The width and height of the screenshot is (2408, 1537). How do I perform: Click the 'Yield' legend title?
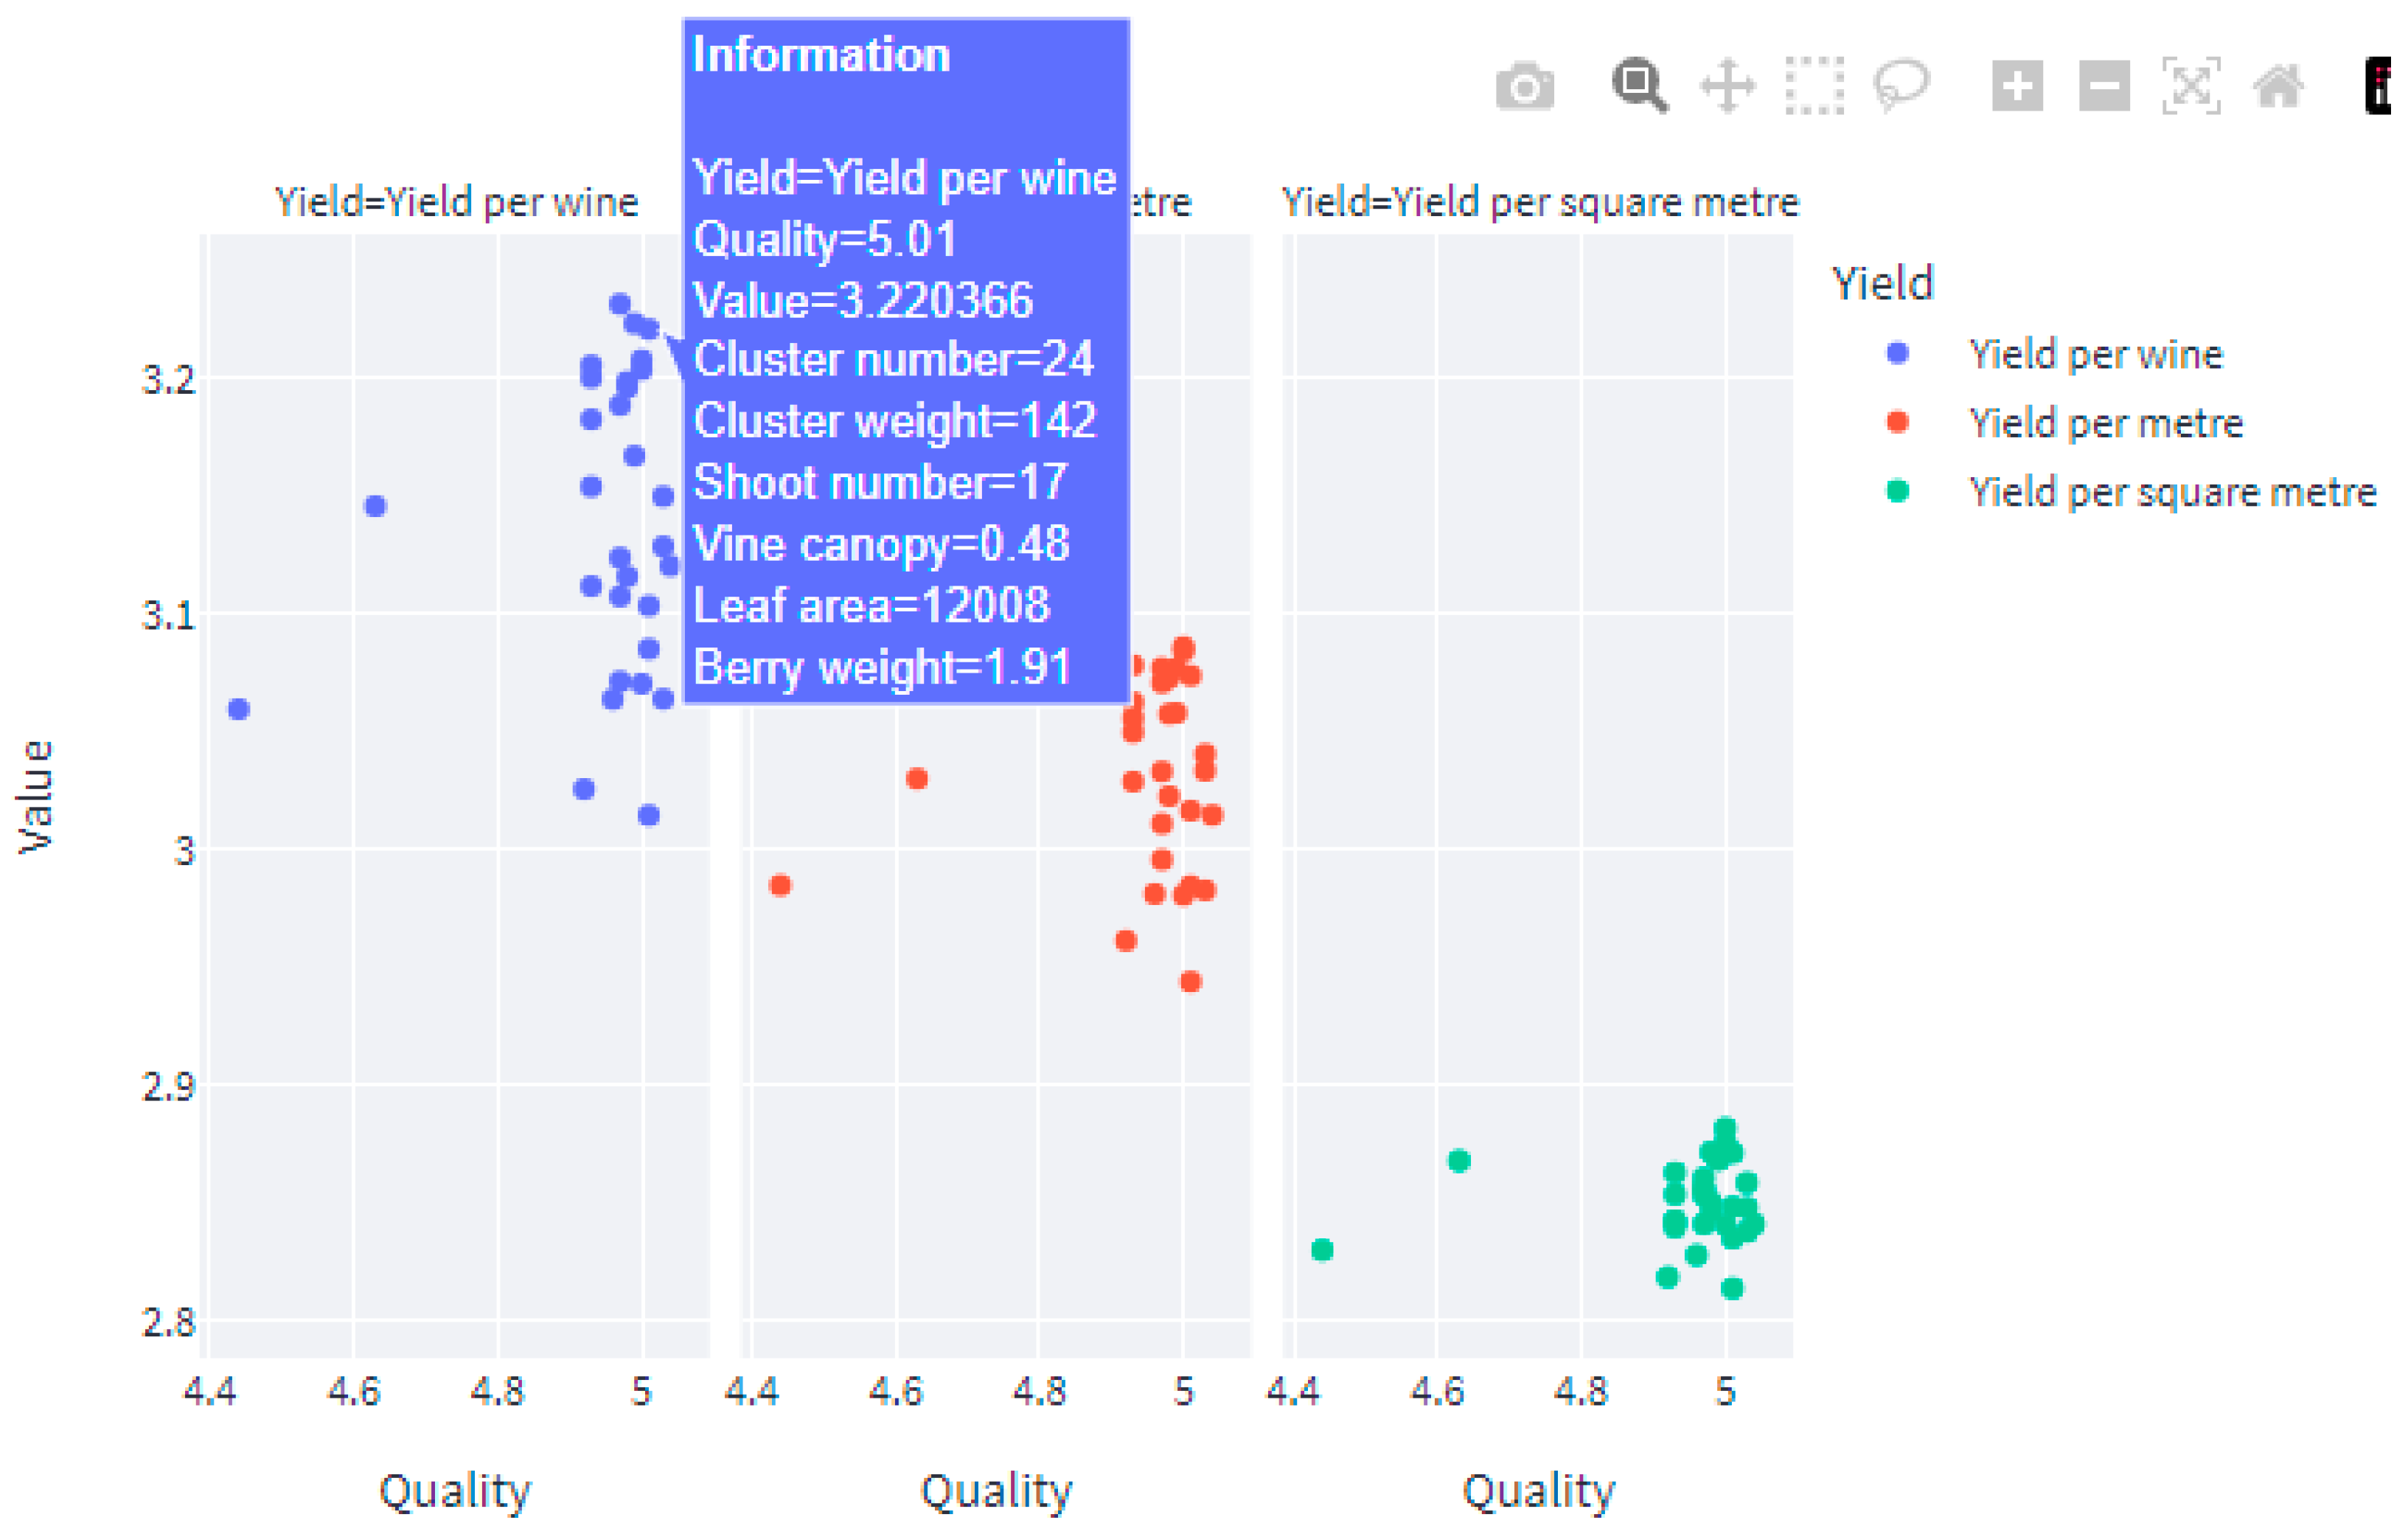1882,284
